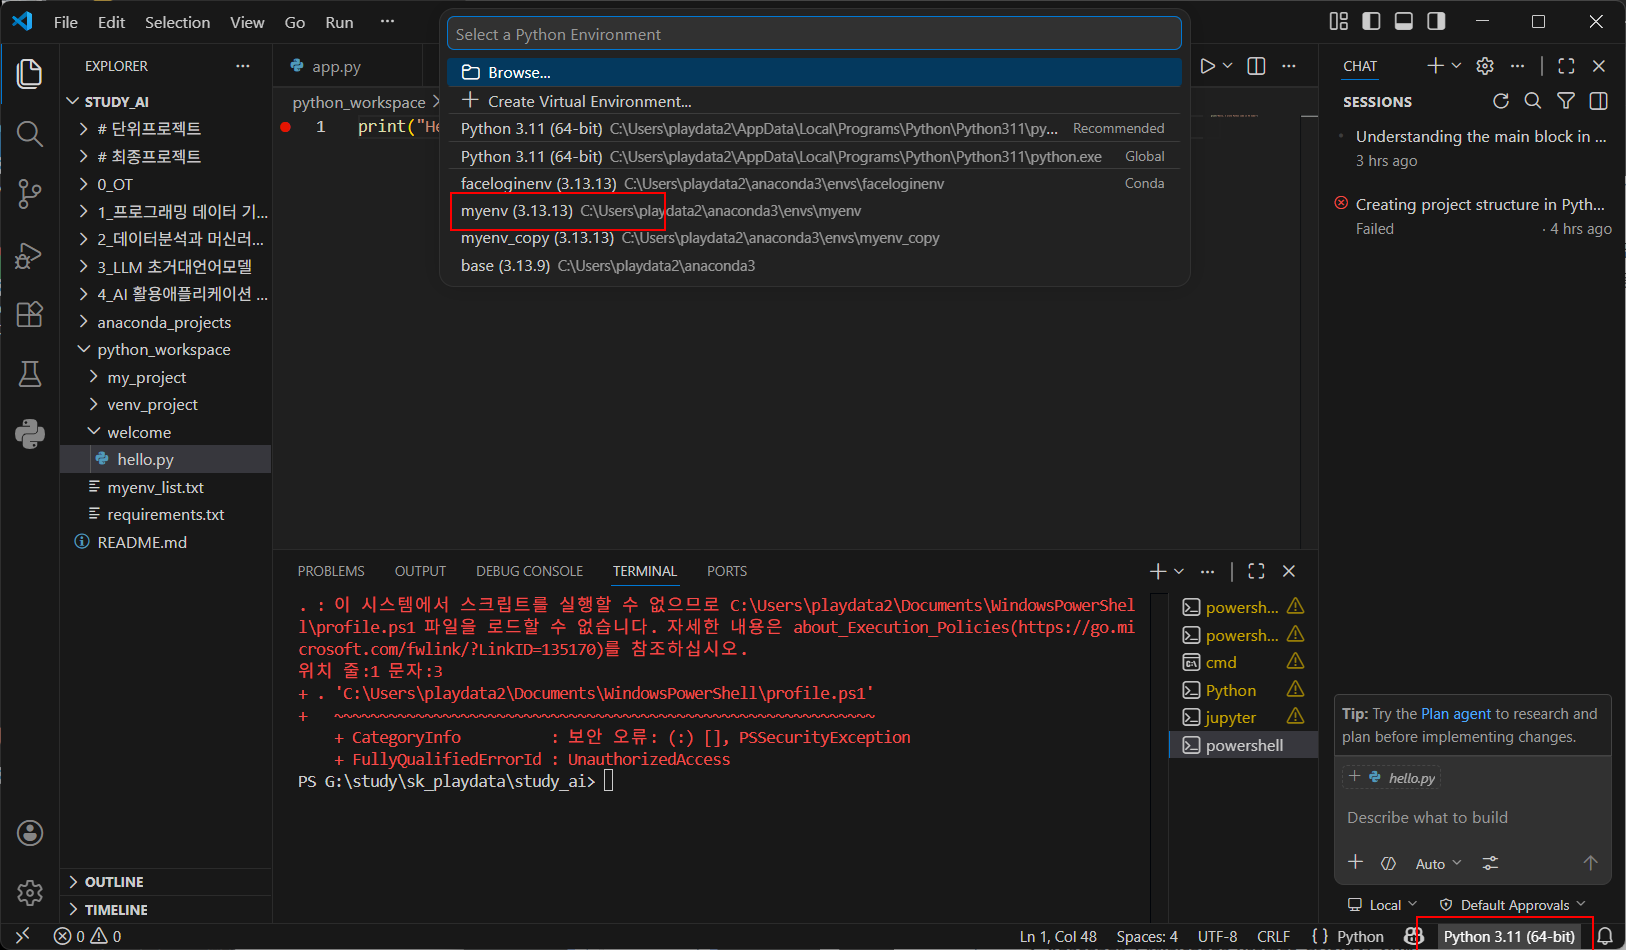Toggle the primary side bar
Screen dimensions: 1626x950
[1372, 21]
